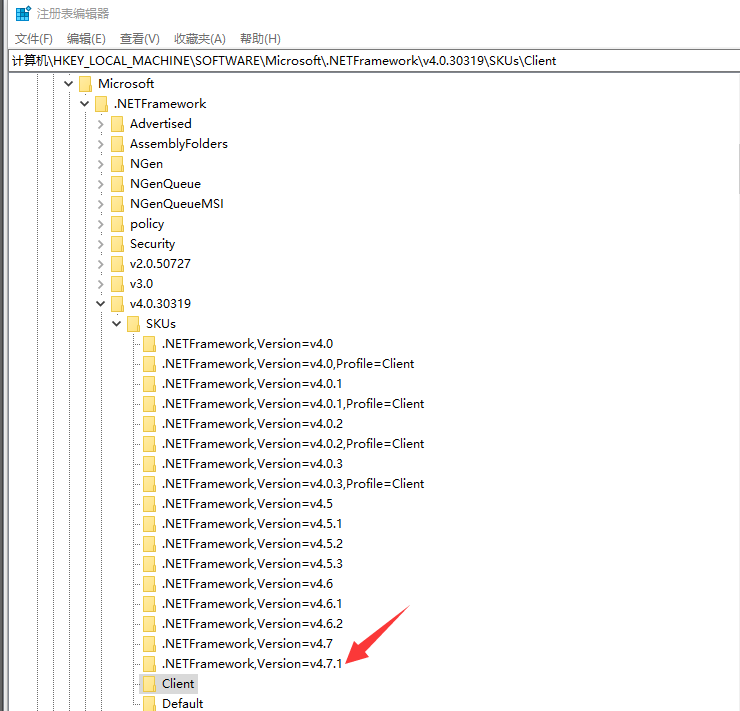740x711 pixels.
Task: Click the AssemblyFolders folder icon
Action: coord(118,144)
